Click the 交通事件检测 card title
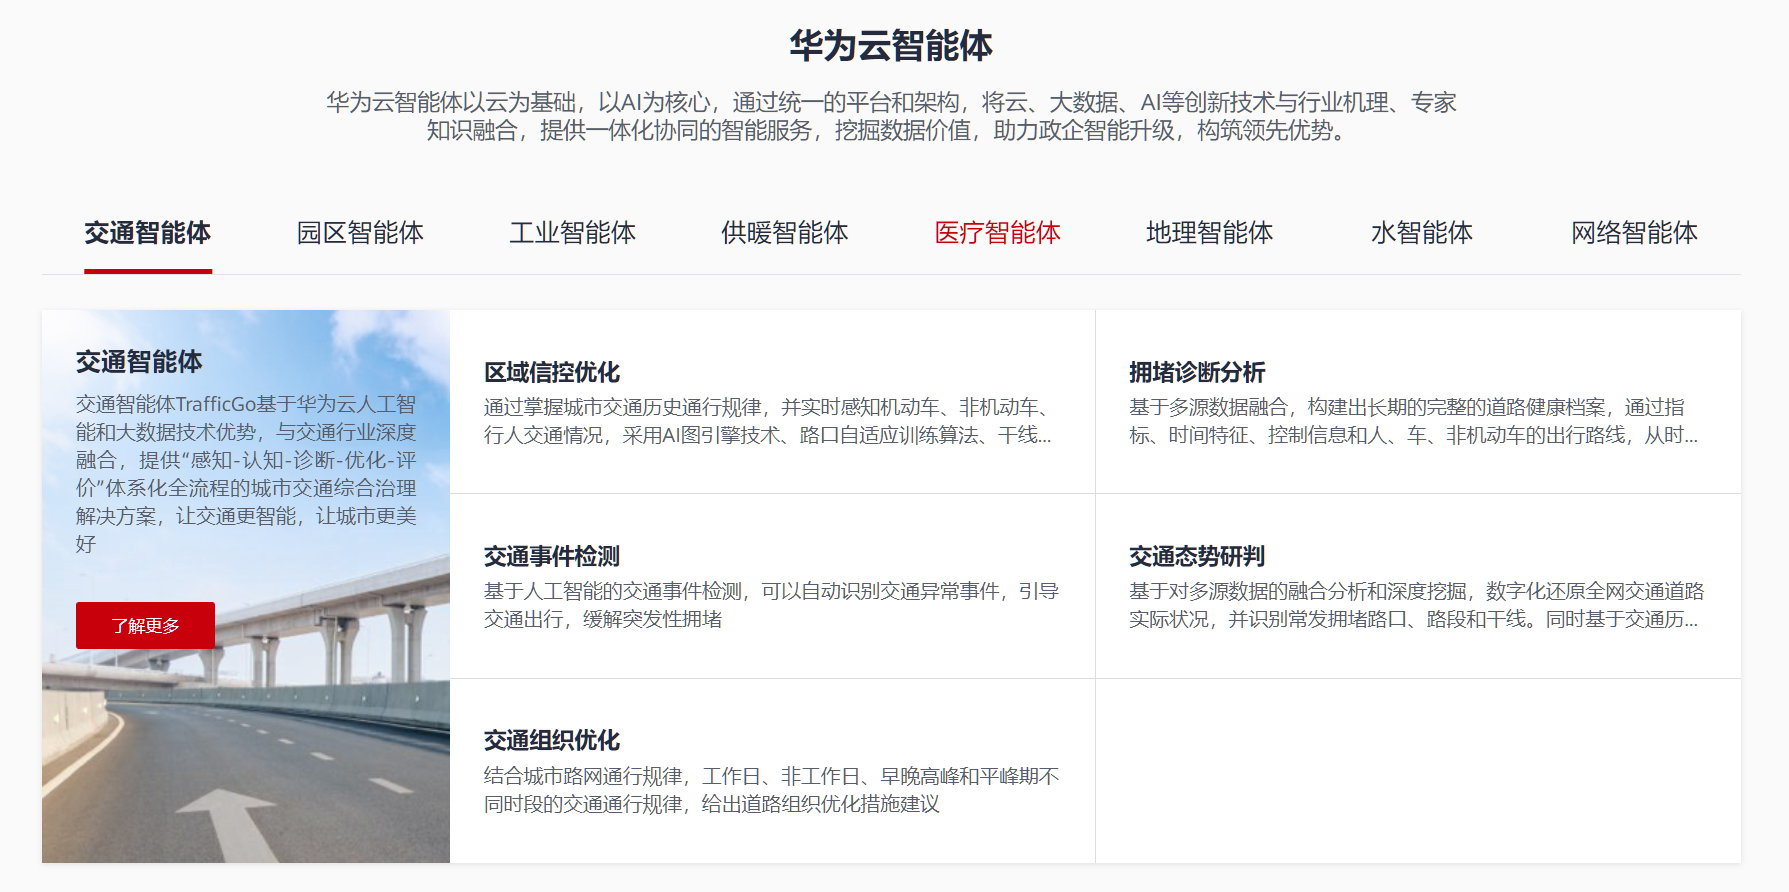Viewport: 1789px width, 892px height. (x=552, y=557)
